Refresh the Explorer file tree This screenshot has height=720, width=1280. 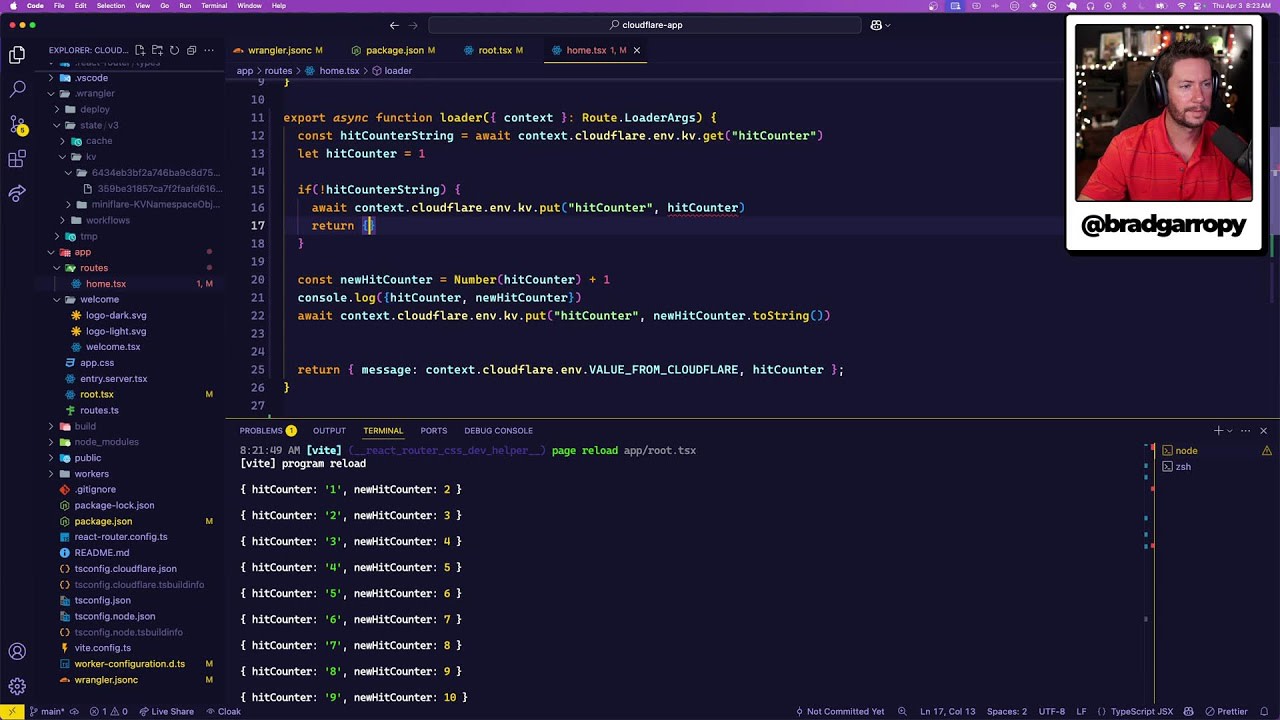(174, 50)
